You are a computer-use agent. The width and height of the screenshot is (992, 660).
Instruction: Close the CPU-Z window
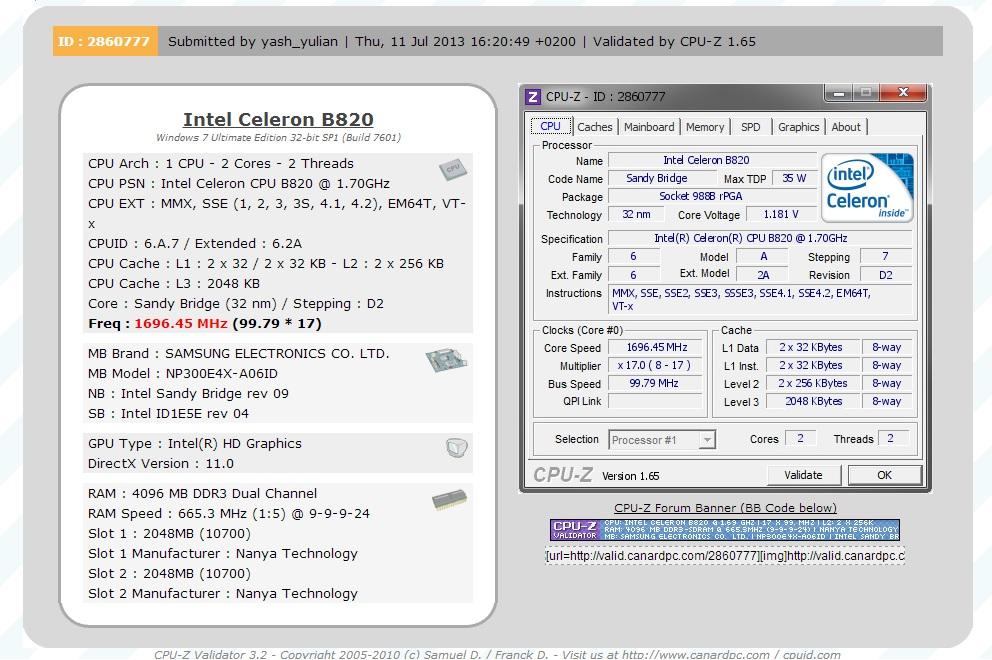point(903,92)
